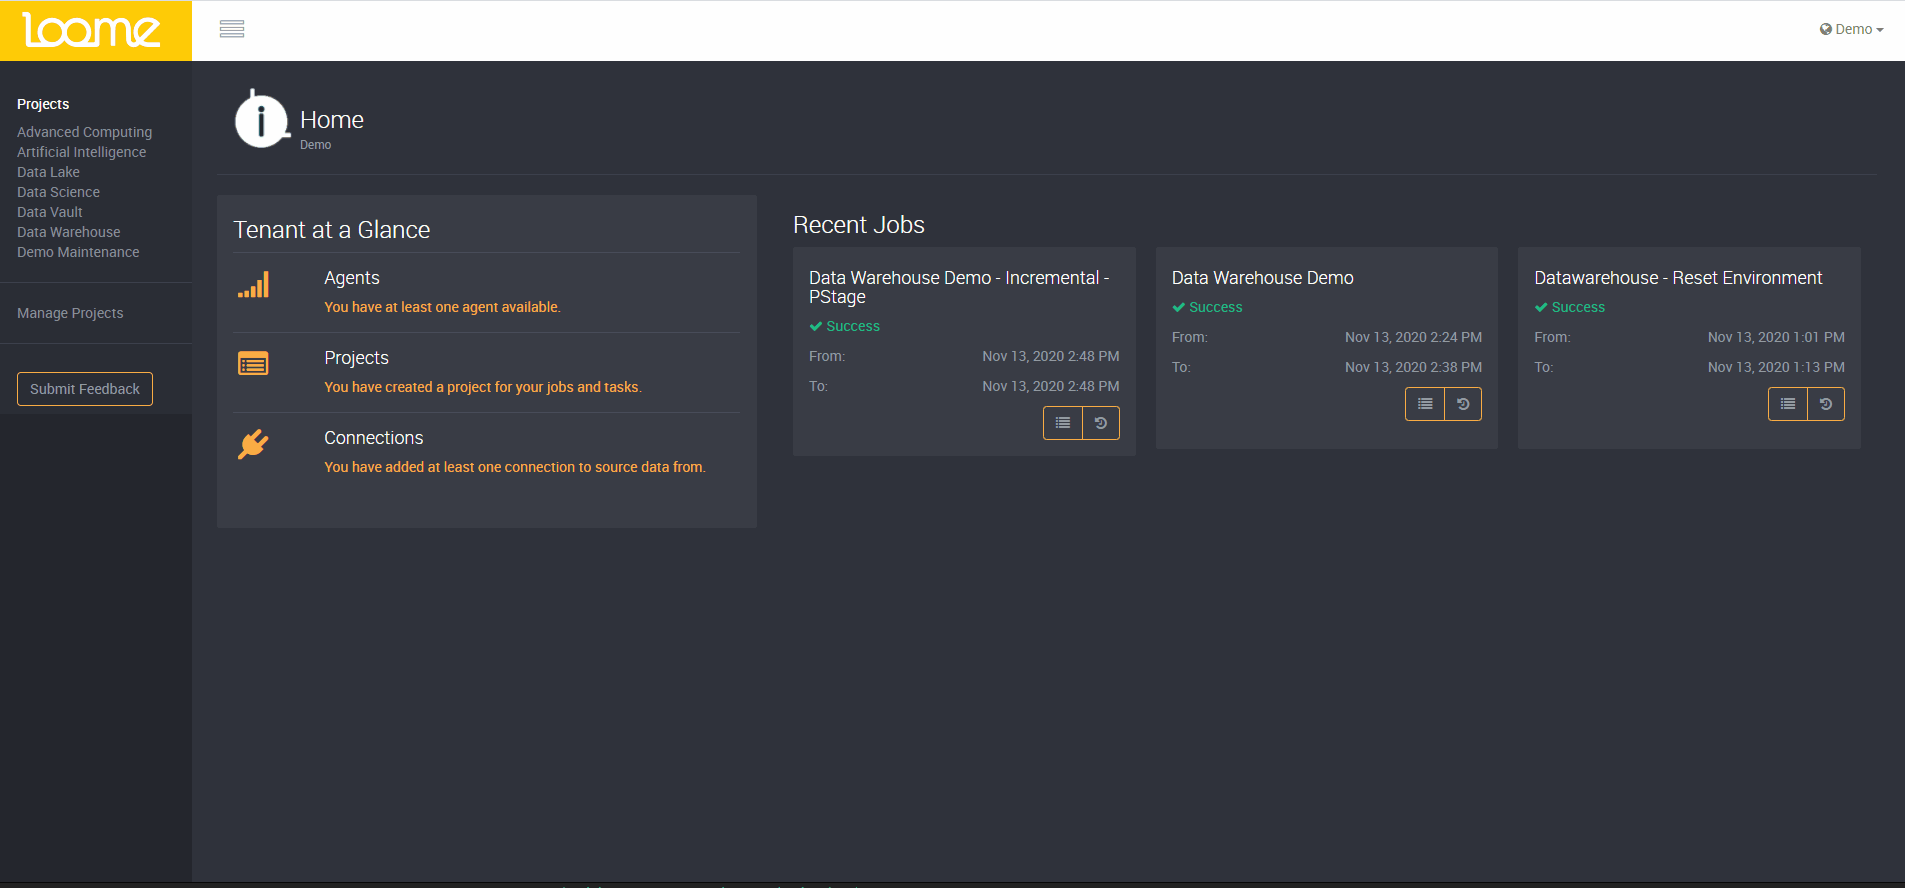This screenshot has height=888, width=1905.
Task: Toggle the sidebar hamburger menu
Action: pos(232,29)
